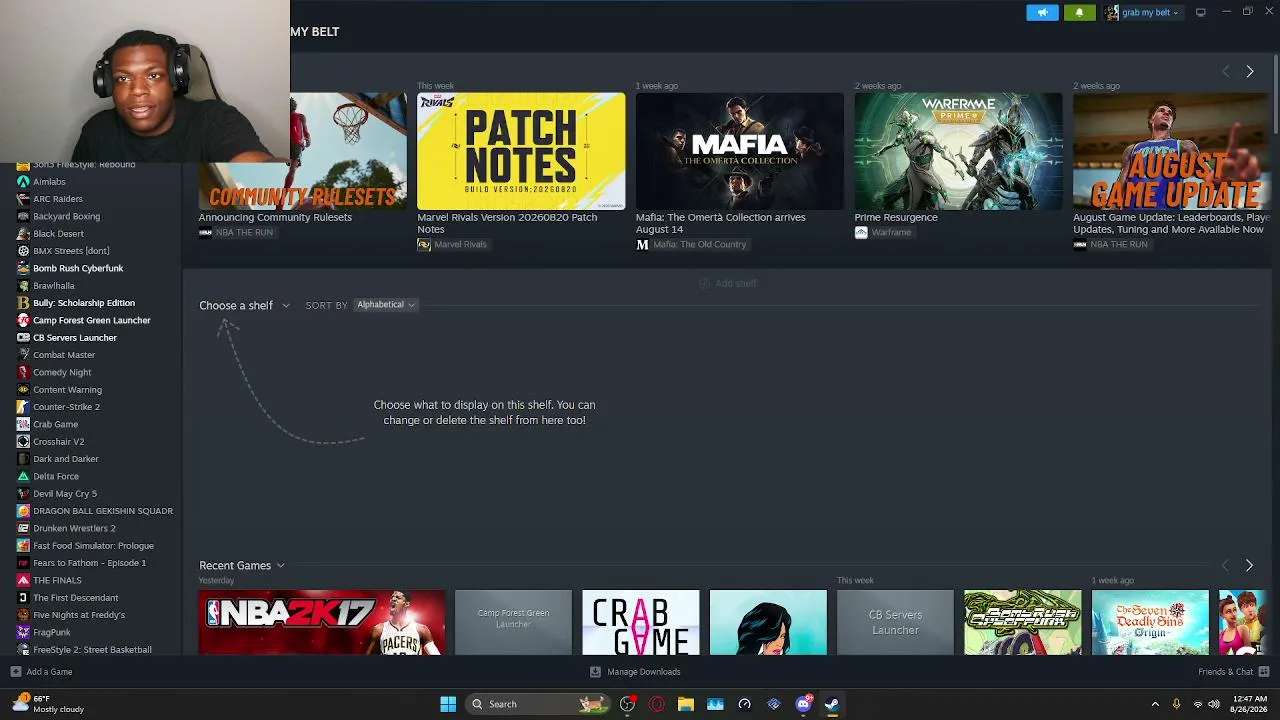
Task: Go to next news items in the carousel
Action: [1249, 71]
